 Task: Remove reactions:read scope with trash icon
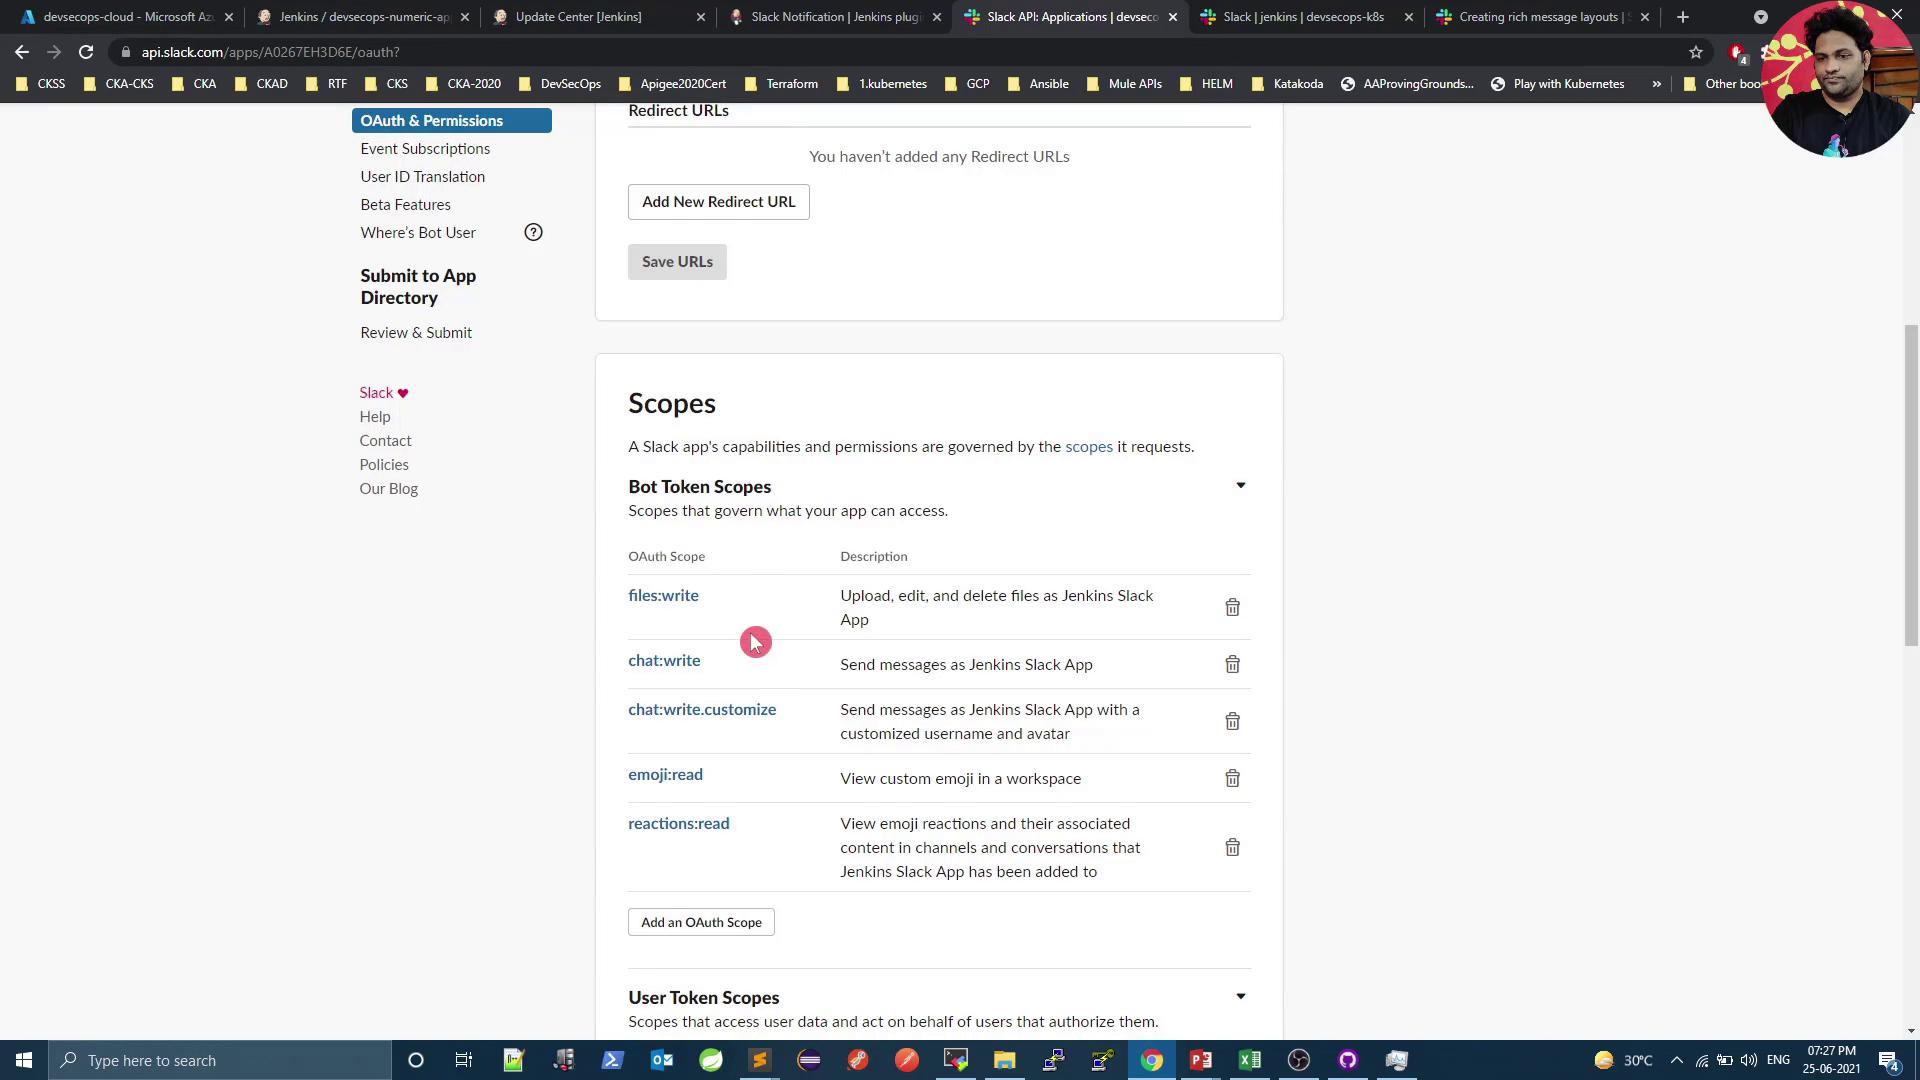(x=1232, y=847)
